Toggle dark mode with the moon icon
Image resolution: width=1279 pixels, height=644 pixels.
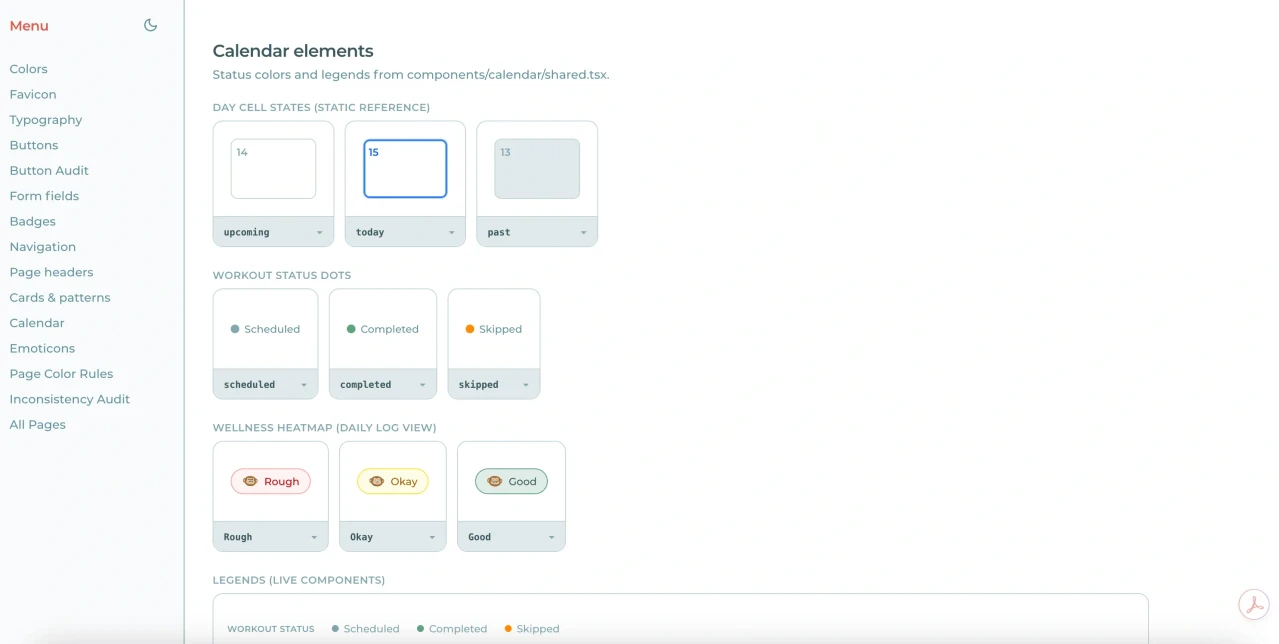(151, 25)
